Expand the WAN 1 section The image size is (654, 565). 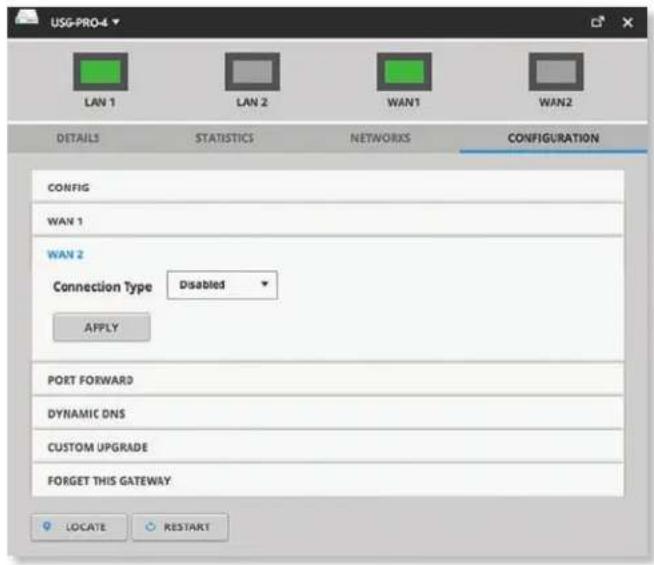(x=328, y=221)
